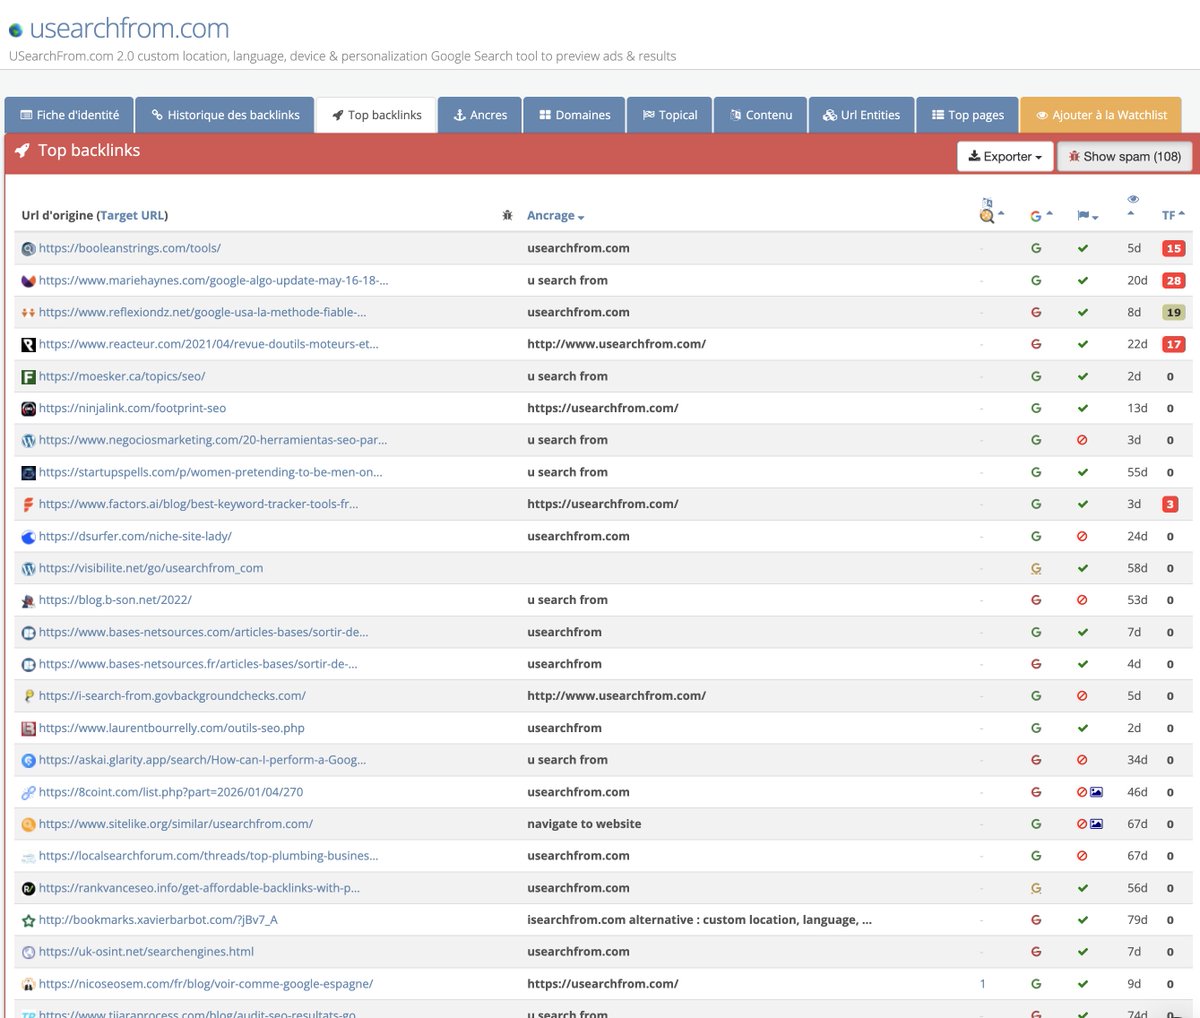
Task: Click the rocket icon in Top backlinks header
Action: pyautogui.click(x=22, y=150)
